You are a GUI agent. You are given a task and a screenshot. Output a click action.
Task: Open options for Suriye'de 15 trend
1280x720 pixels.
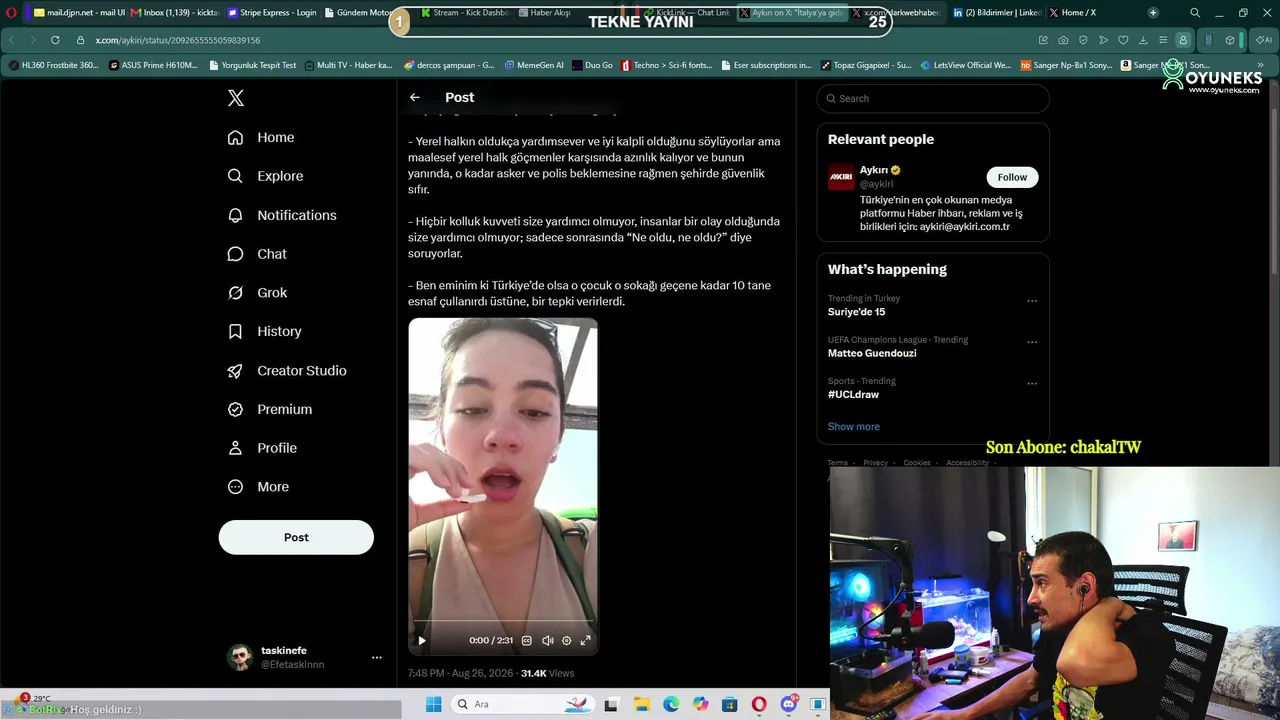pos(1032,301)
